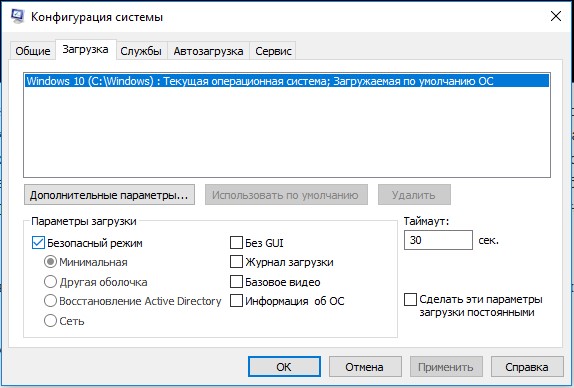This screenshot has height=388, width=574.
Task: Click Использовать по умолчанию button
Action: pos(286,195)
